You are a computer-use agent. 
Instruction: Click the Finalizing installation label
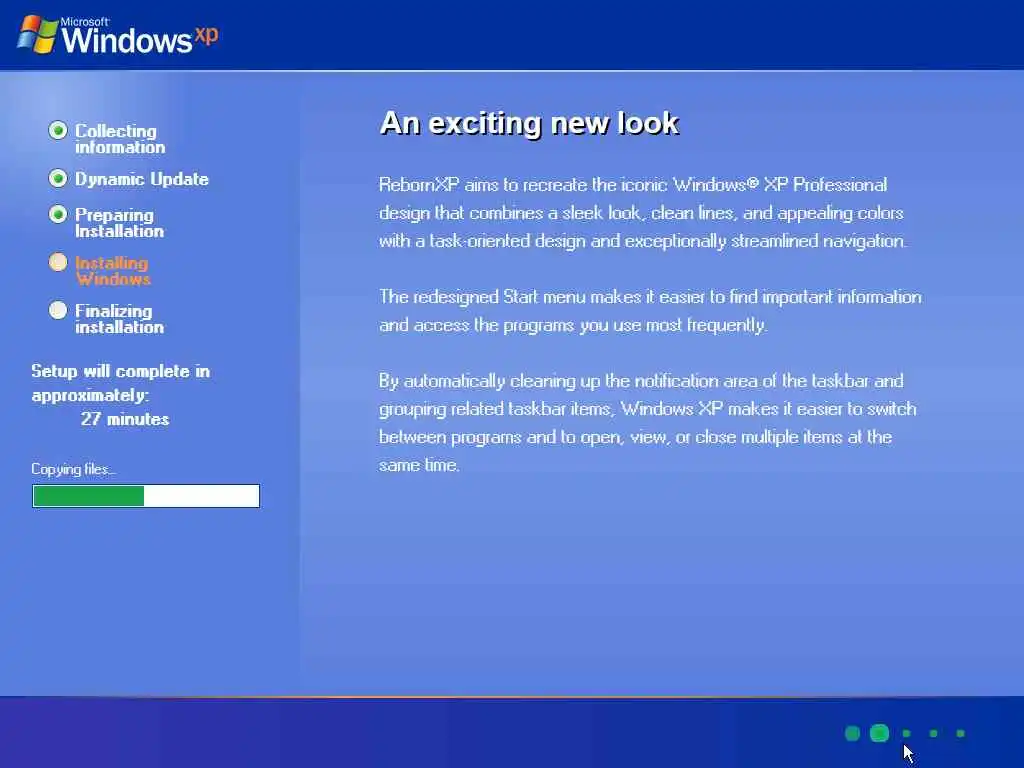coord(120,319)
